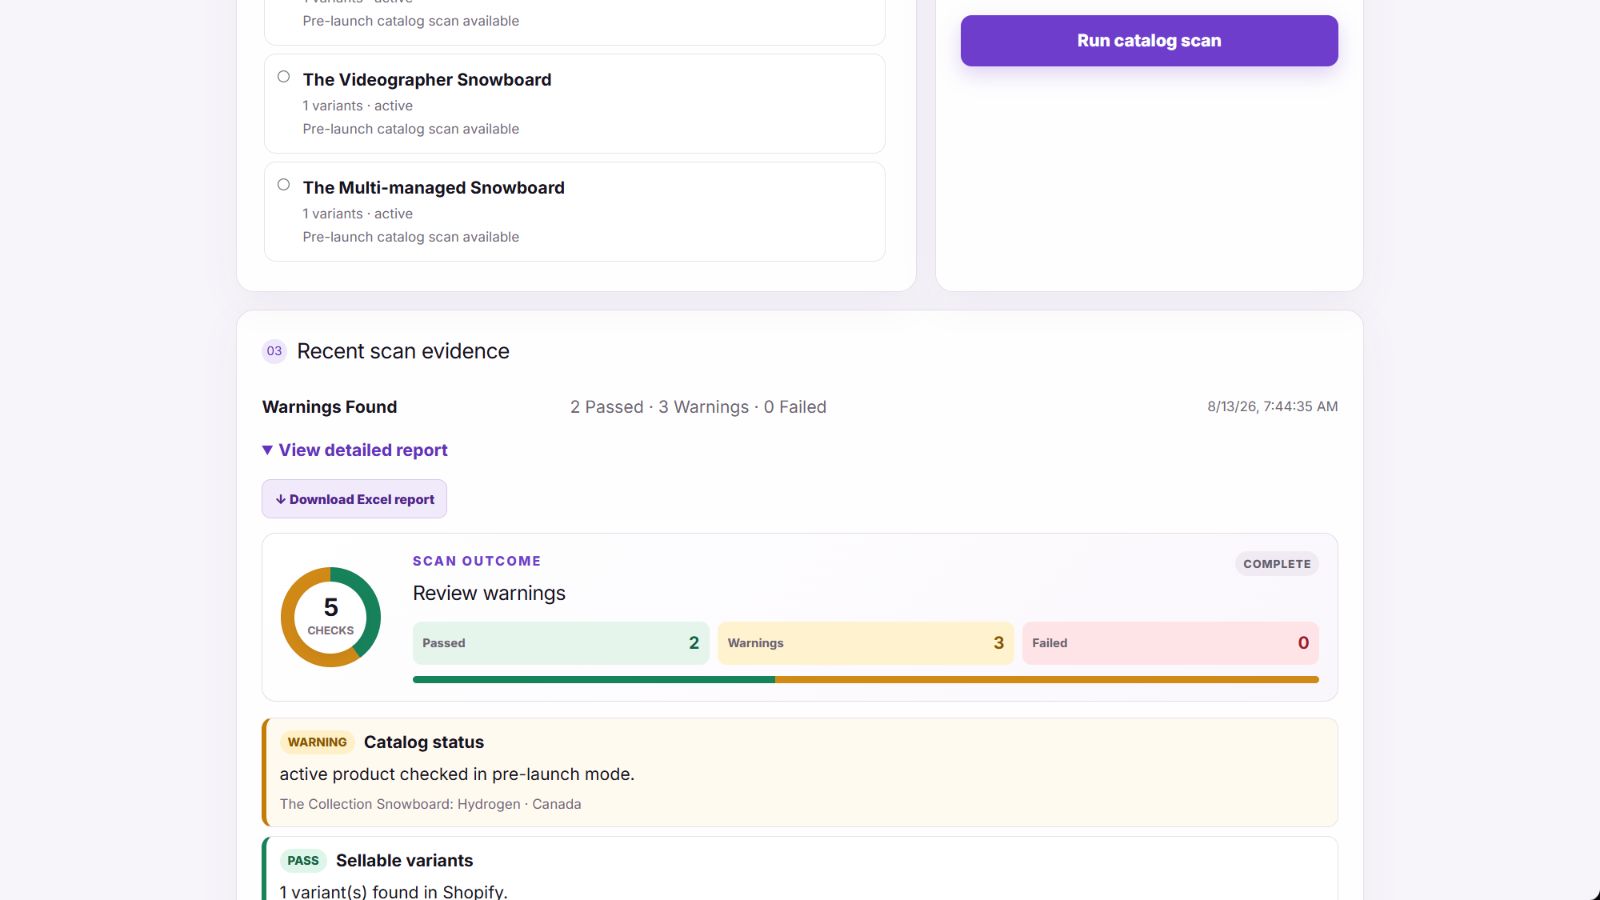Click the PASS badge on Sellable variants
Viewport: 1600px width, 900px height.
pyautogui.click(x=303, y=861)
